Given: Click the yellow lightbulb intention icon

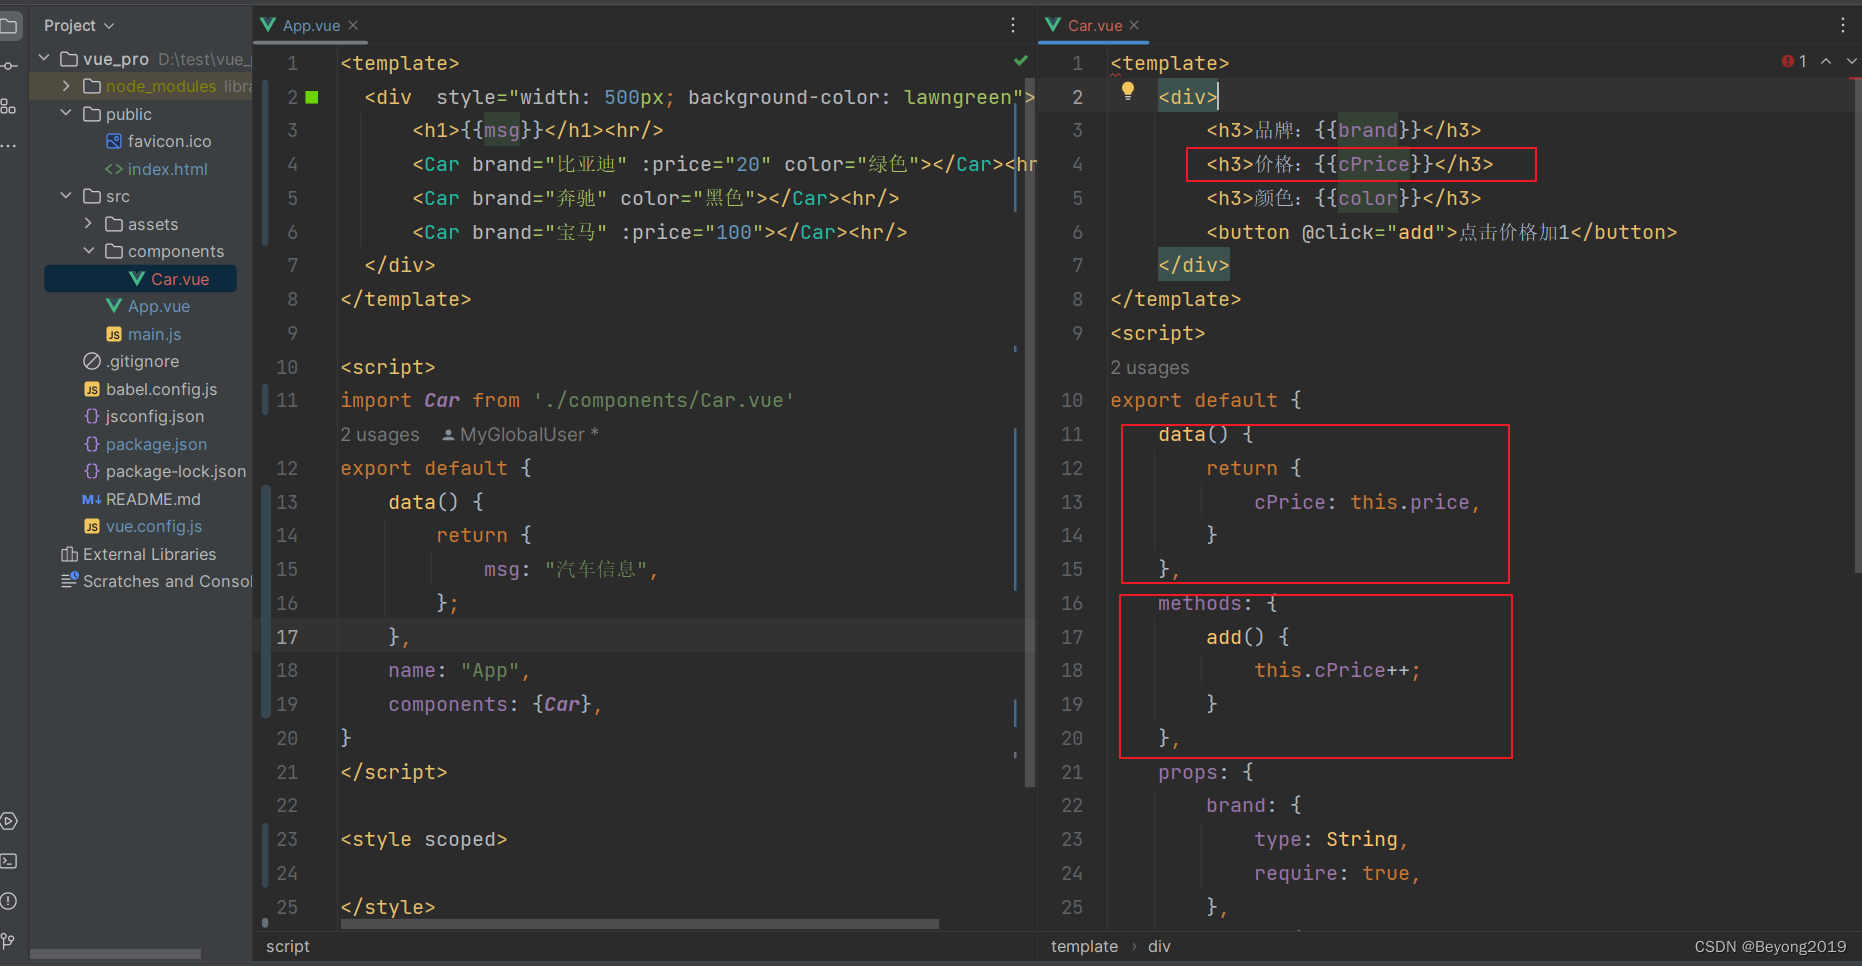Looking at the screenshot, I should [x=1128, y=91].
